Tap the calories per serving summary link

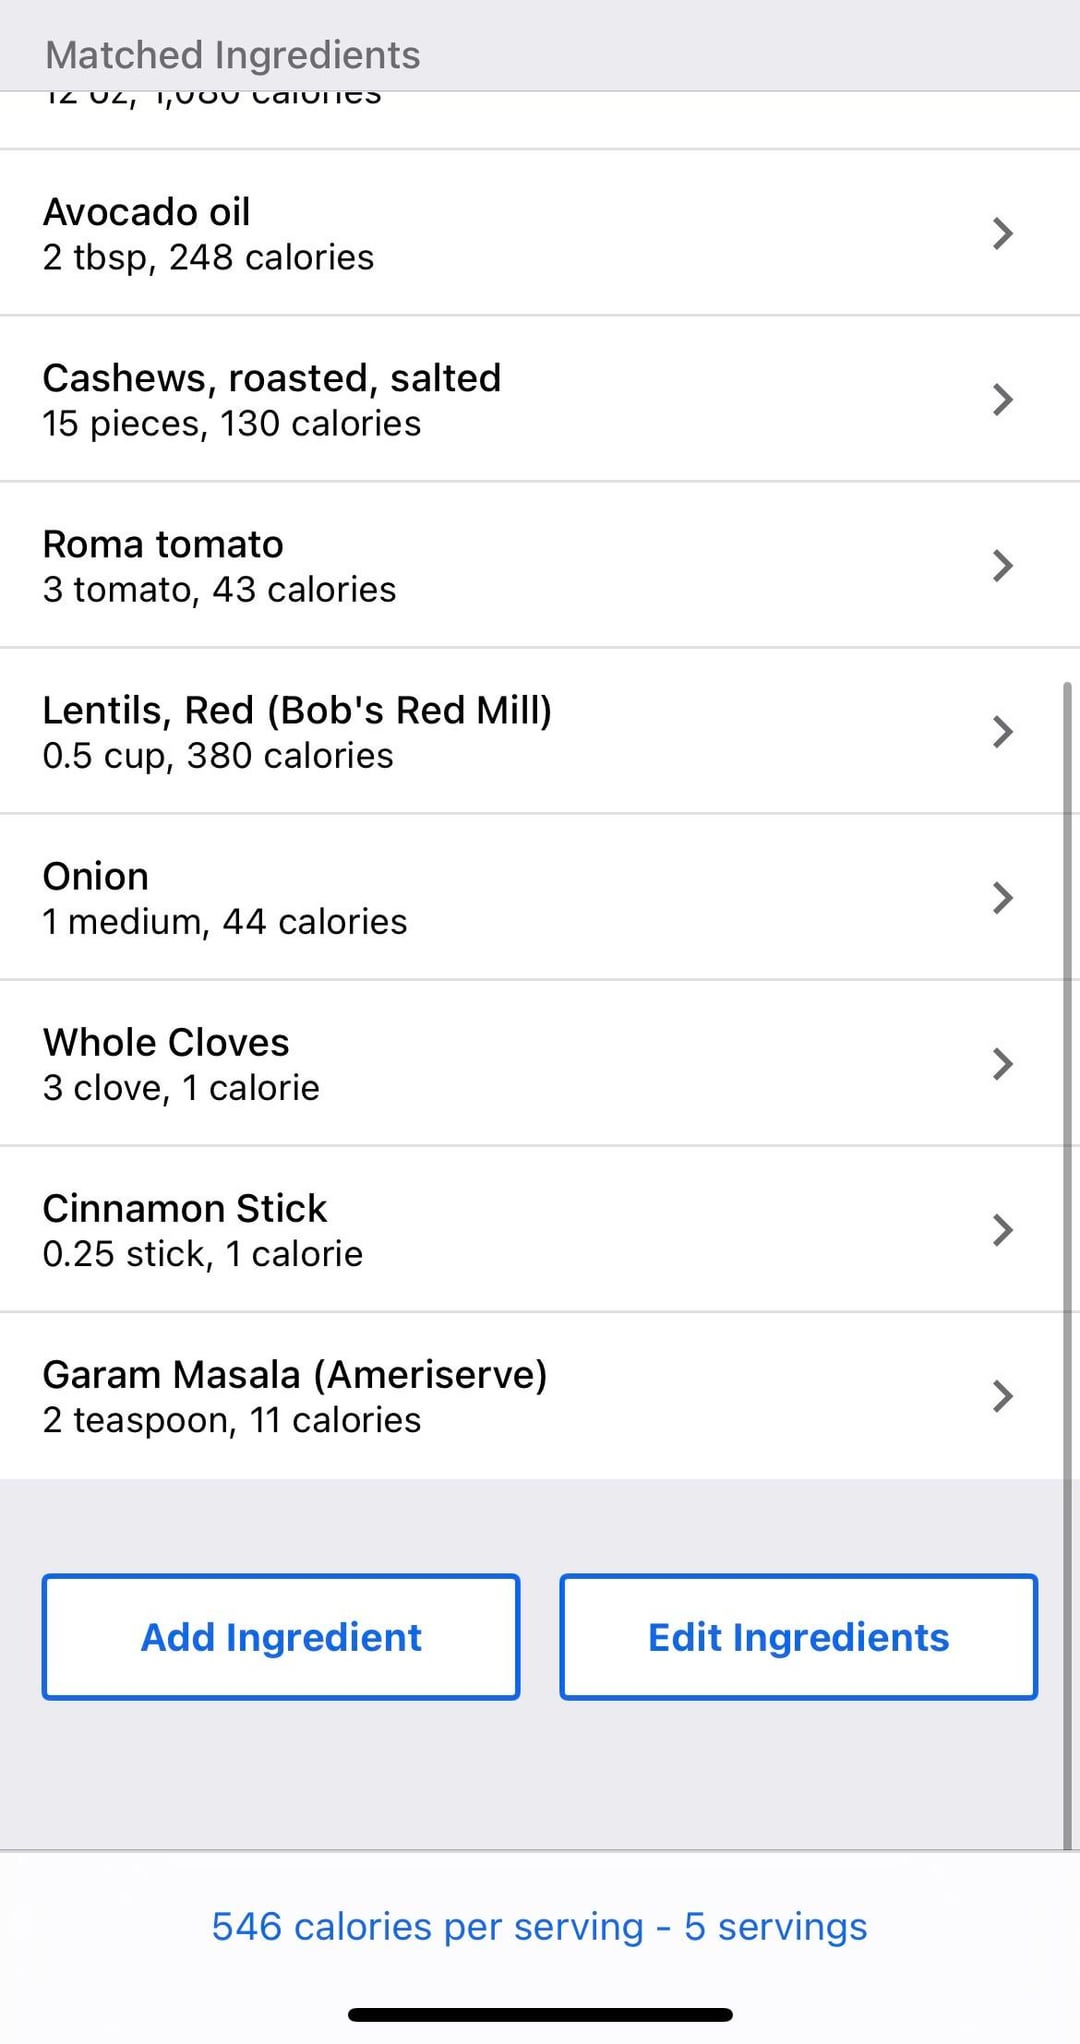pyautogui.click(x=539, y=1927)
